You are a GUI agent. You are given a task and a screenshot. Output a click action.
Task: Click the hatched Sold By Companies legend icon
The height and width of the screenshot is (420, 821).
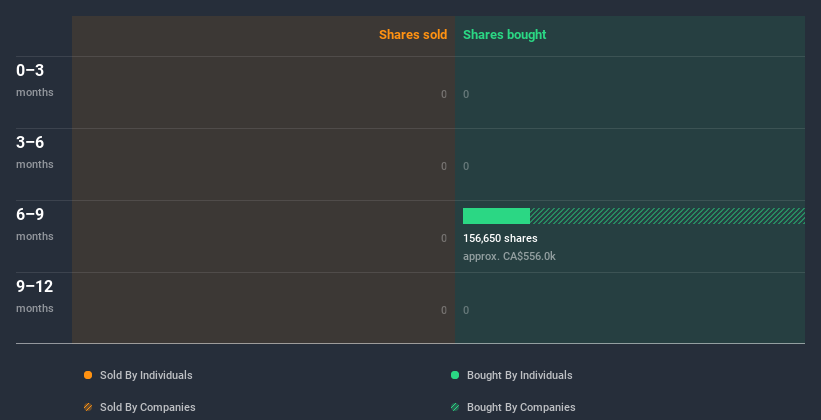coord(88,407)
